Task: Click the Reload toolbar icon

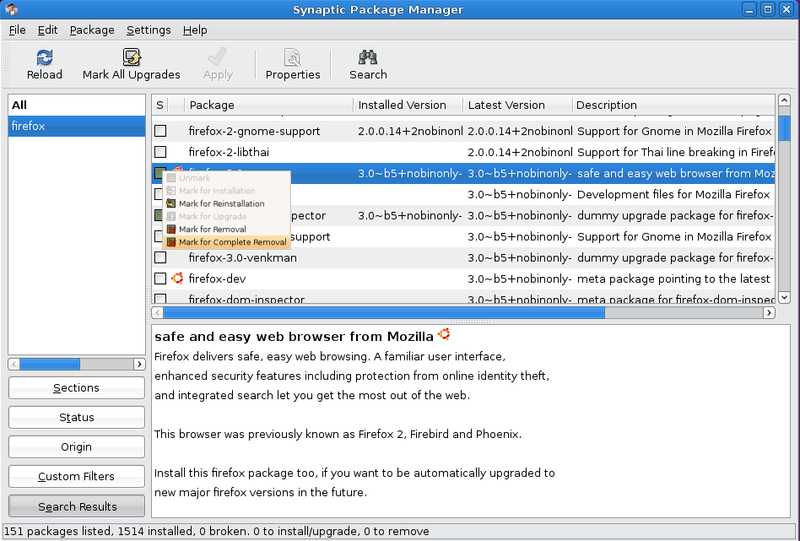Action: point(44,57)
